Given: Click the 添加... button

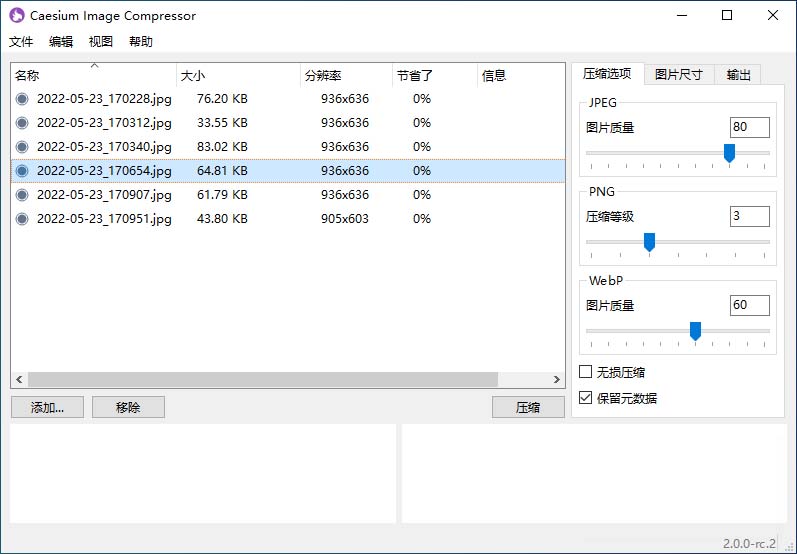Looking at the screenshot, I should [x=47, y=407].
